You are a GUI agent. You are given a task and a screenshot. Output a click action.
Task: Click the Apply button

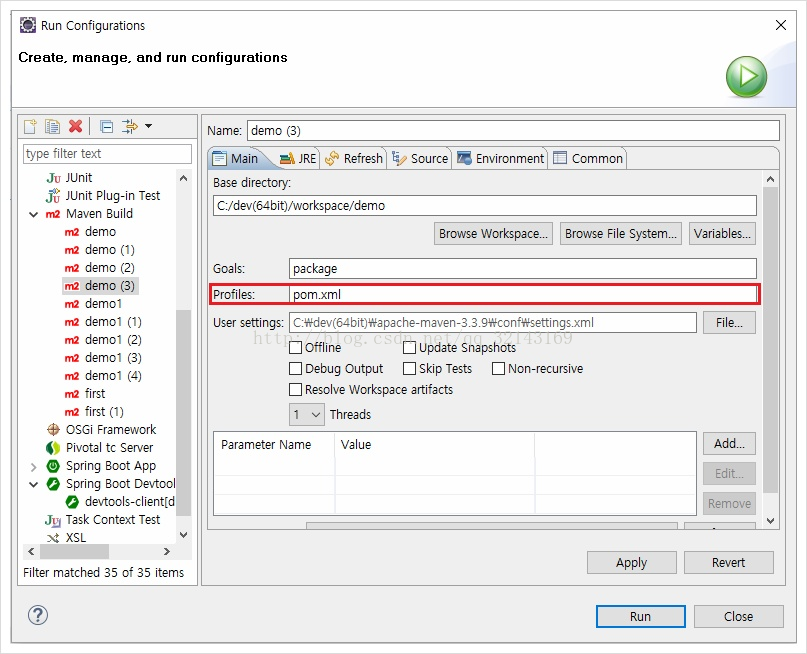coord(631,562)
